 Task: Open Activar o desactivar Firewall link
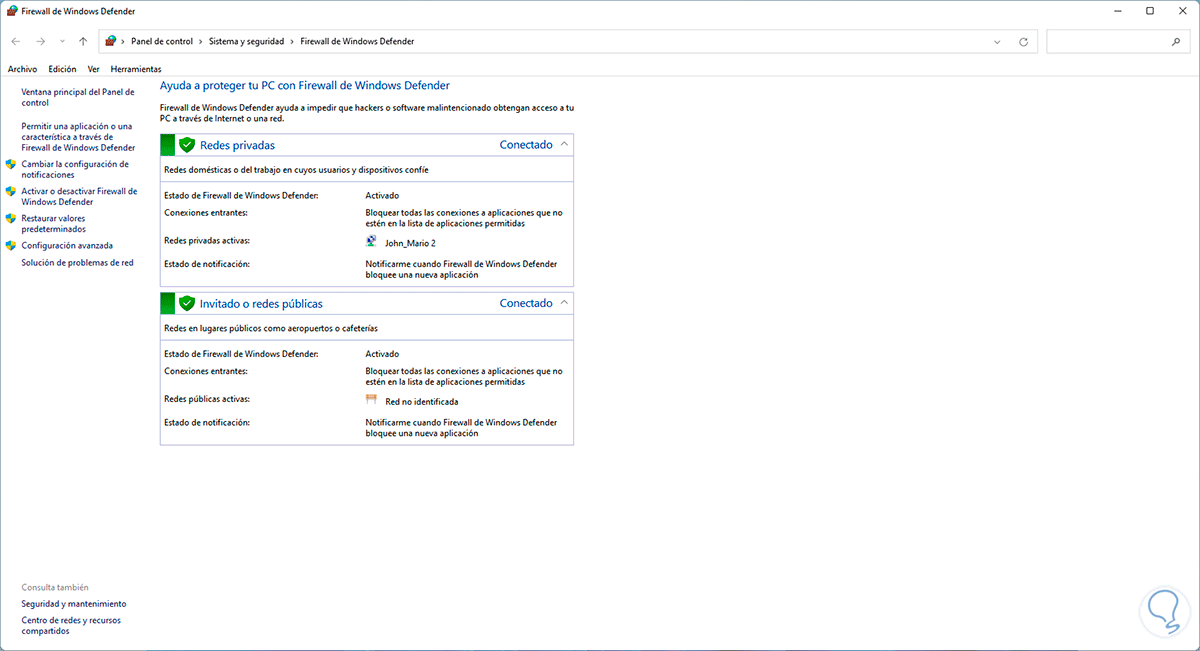coord(79,196)
